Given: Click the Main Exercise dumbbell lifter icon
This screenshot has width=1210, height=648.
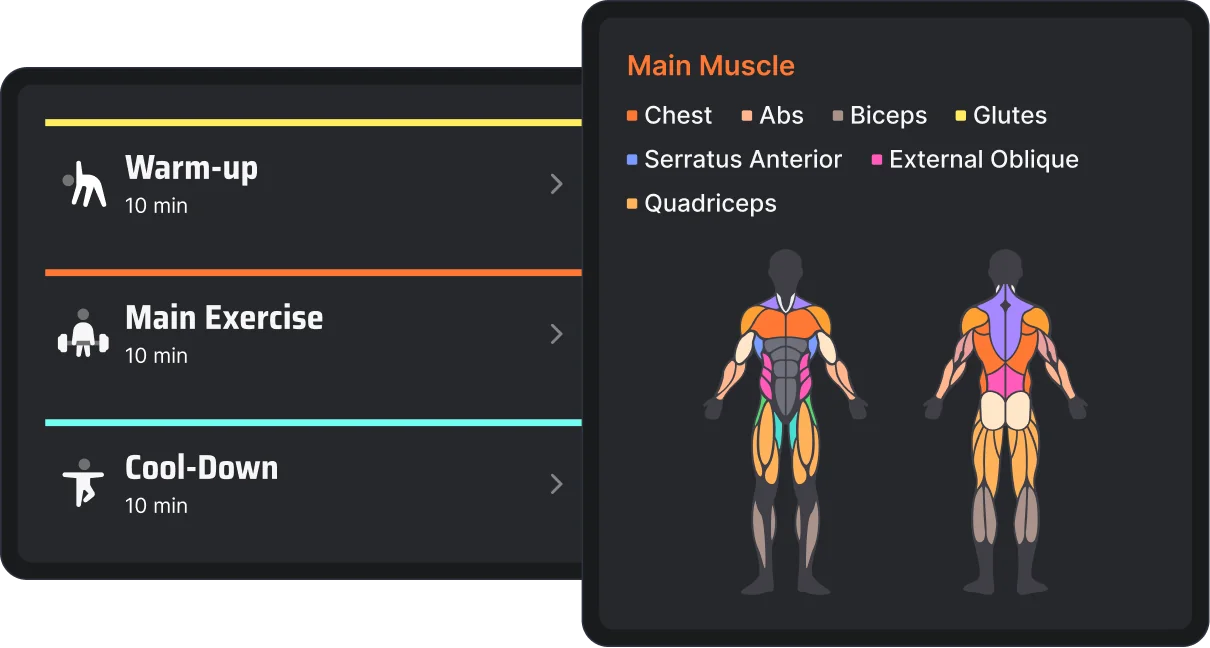Looking at the screenshot, I should [x=83, y=334].
